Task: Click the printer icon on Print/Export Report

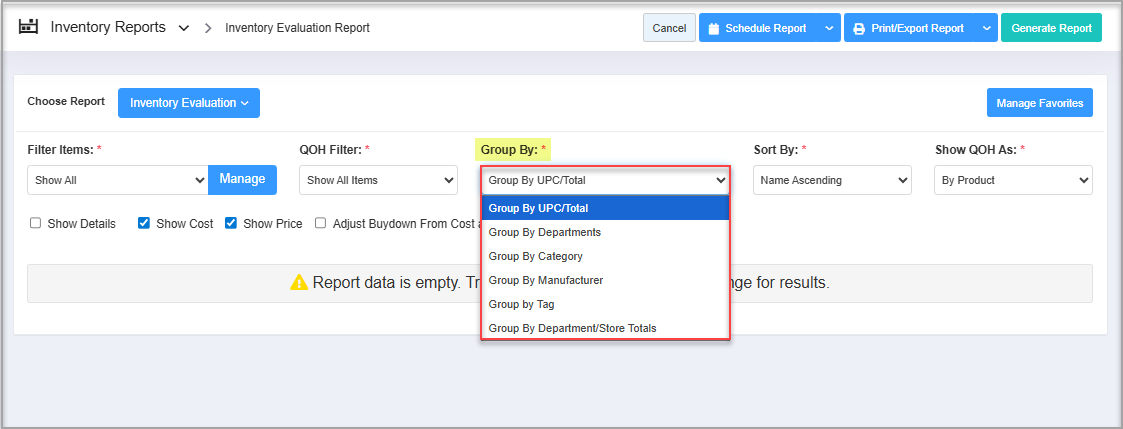Action: (x=859, y=28)
